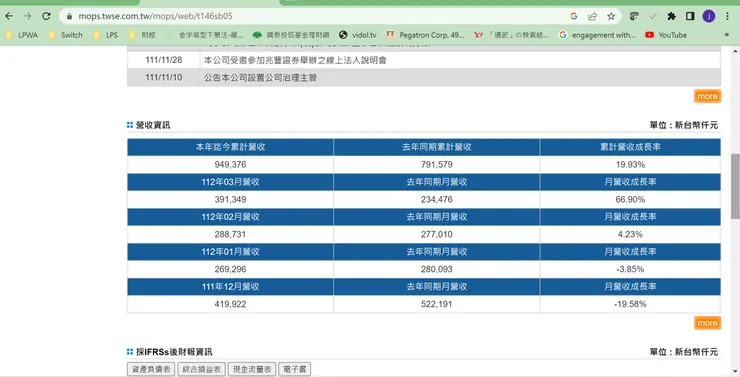The image size is (740, 377).
Task: Open the 資產負債表 balance sheet button
Action: [x=151, y=369]
